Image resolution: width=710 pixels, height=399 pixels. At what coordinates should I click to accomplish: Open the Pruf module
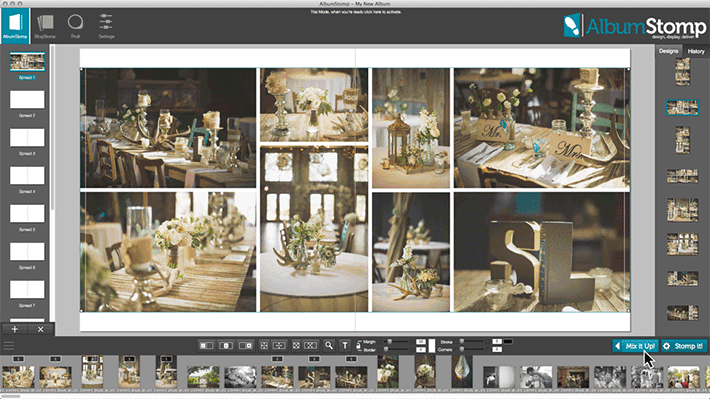75,26
